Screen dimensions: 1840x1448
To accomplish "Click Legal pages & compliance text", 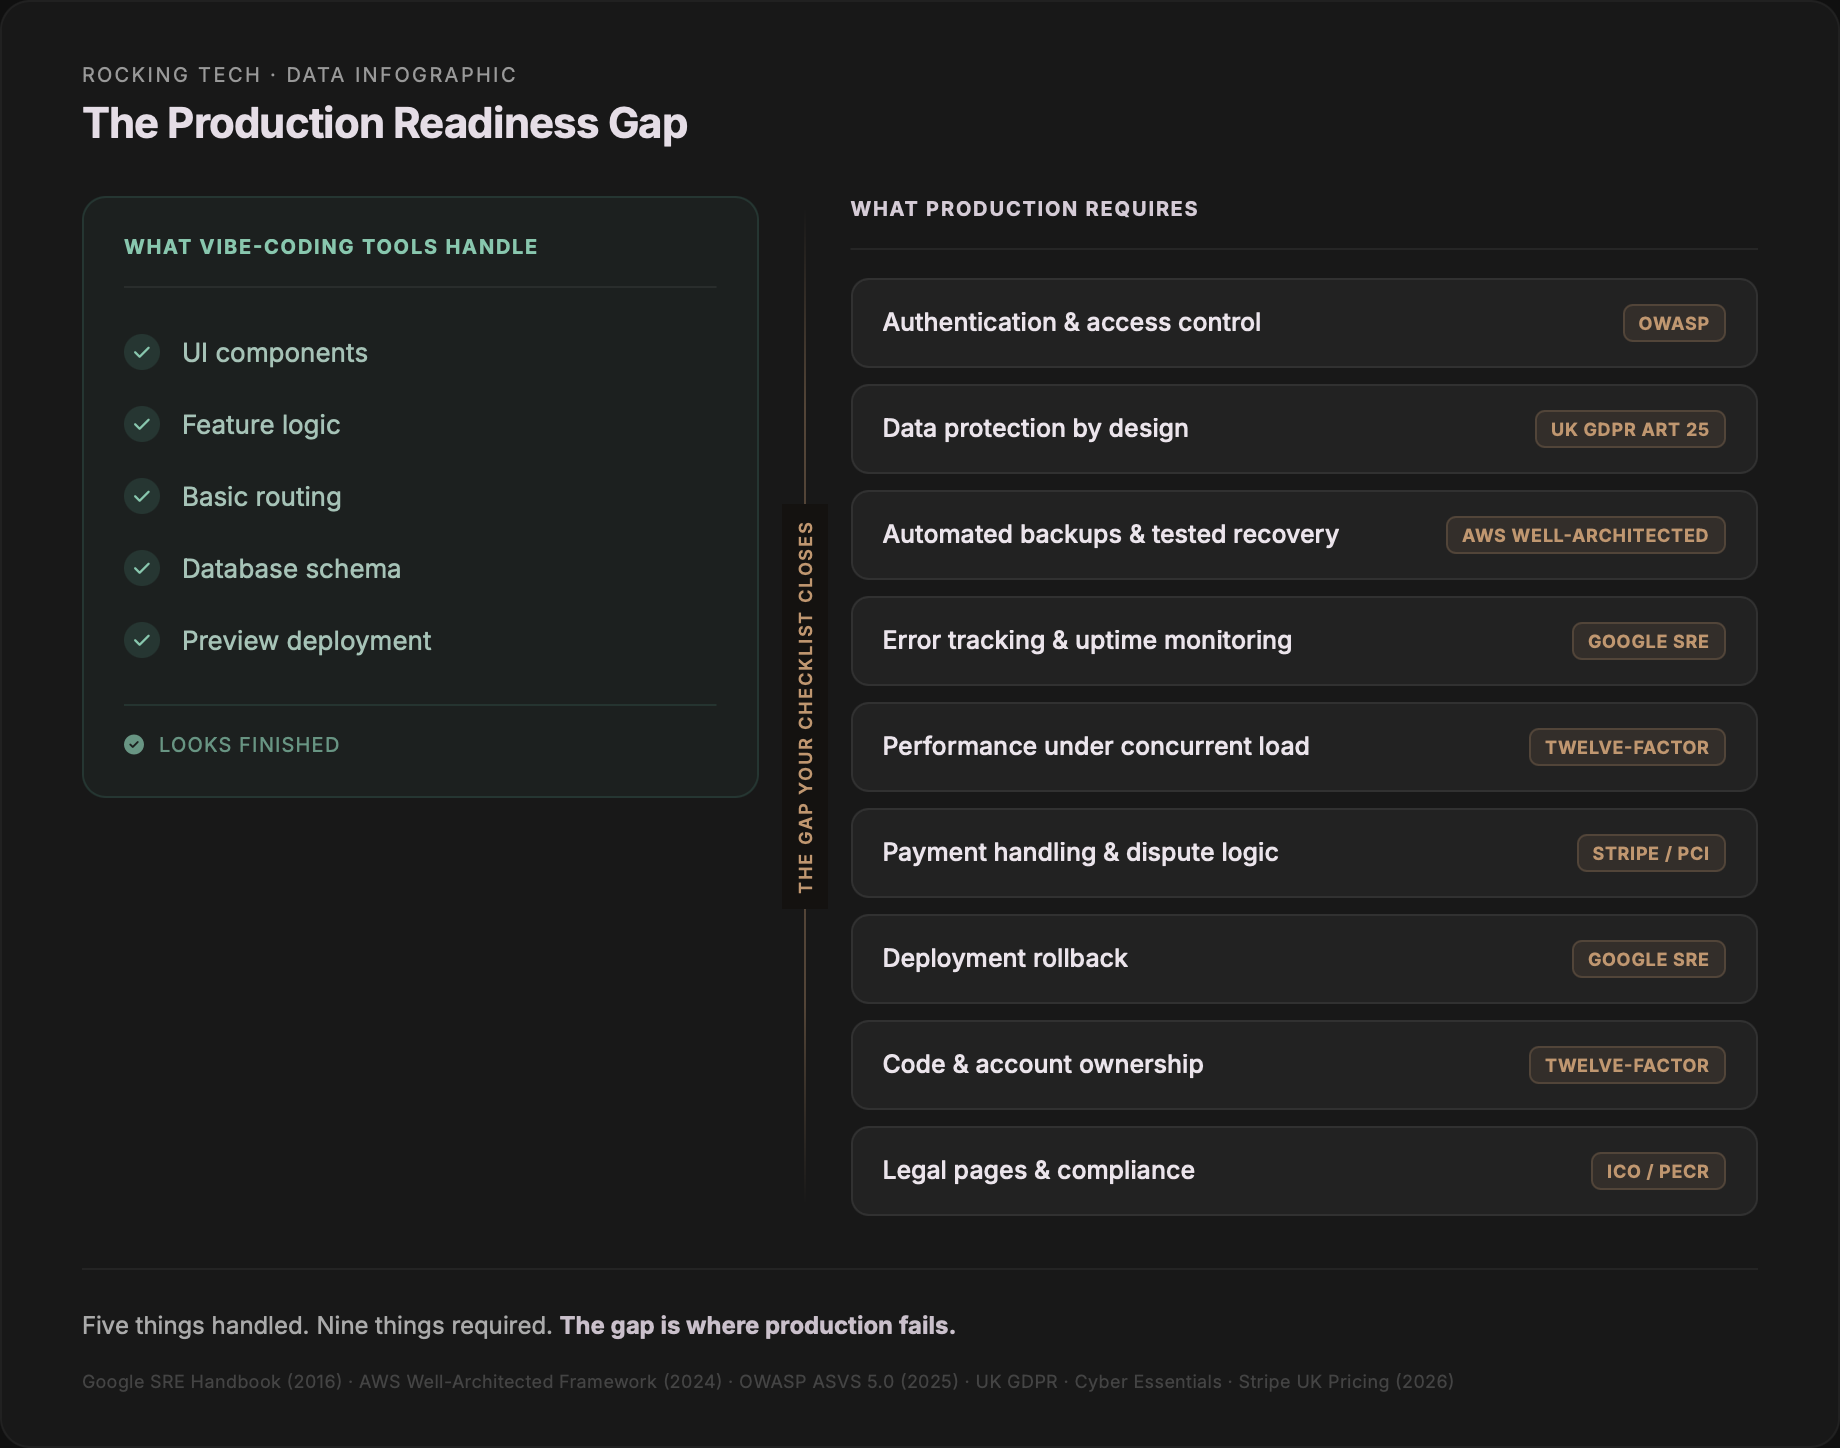I will (1038, 1170).
